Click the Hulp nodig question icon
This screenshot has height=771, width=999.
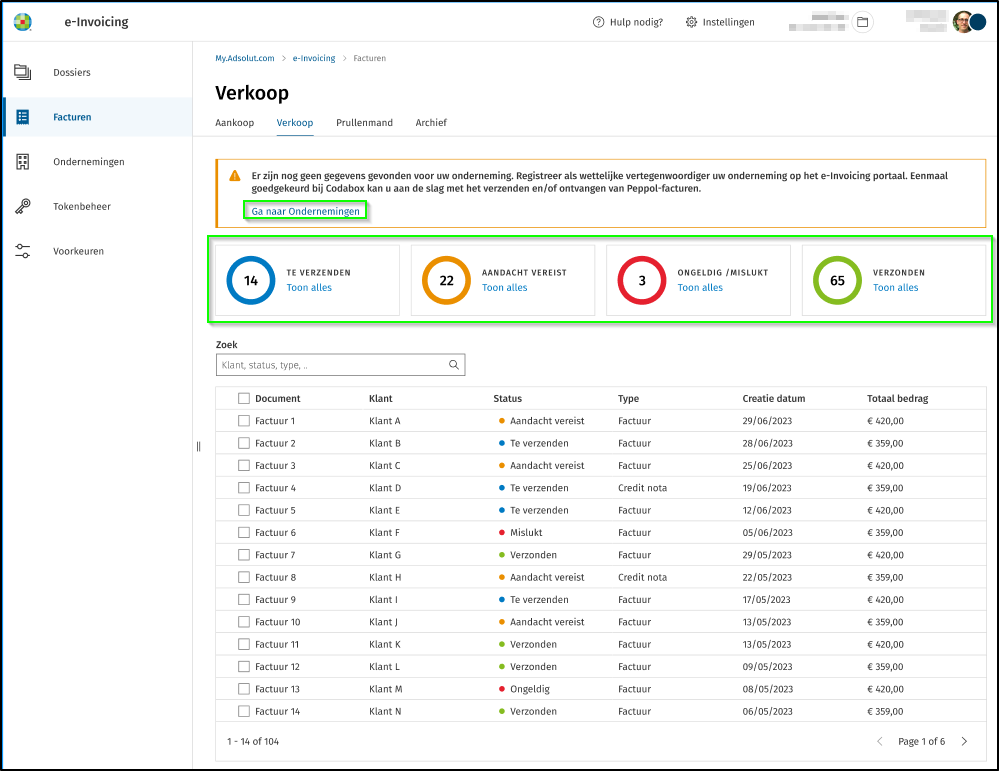click(x=598, y=22)
